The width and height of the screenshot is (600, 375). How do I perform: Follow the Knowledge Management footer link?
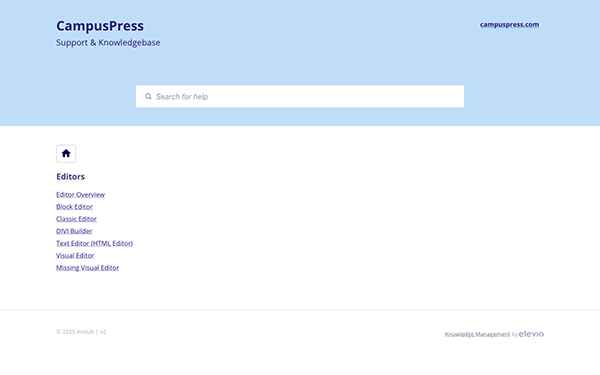477,334
